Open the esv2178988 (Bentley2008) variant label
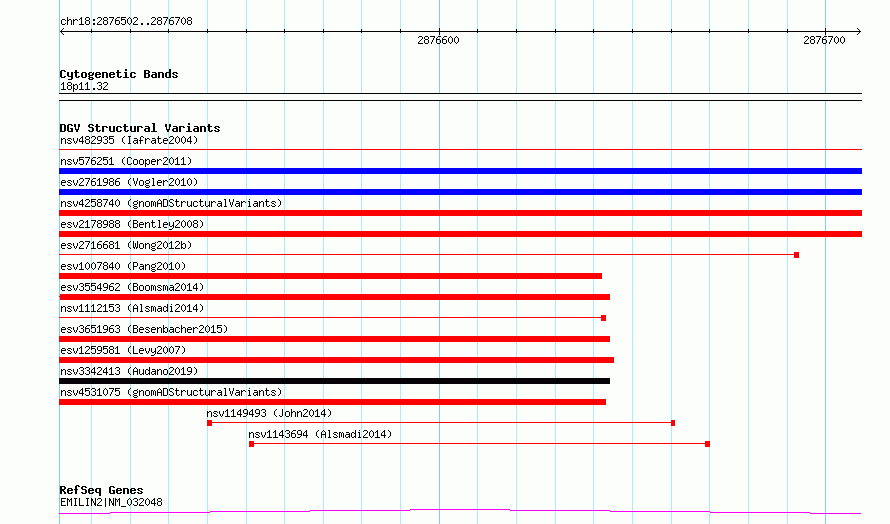 tap(132, 224)
